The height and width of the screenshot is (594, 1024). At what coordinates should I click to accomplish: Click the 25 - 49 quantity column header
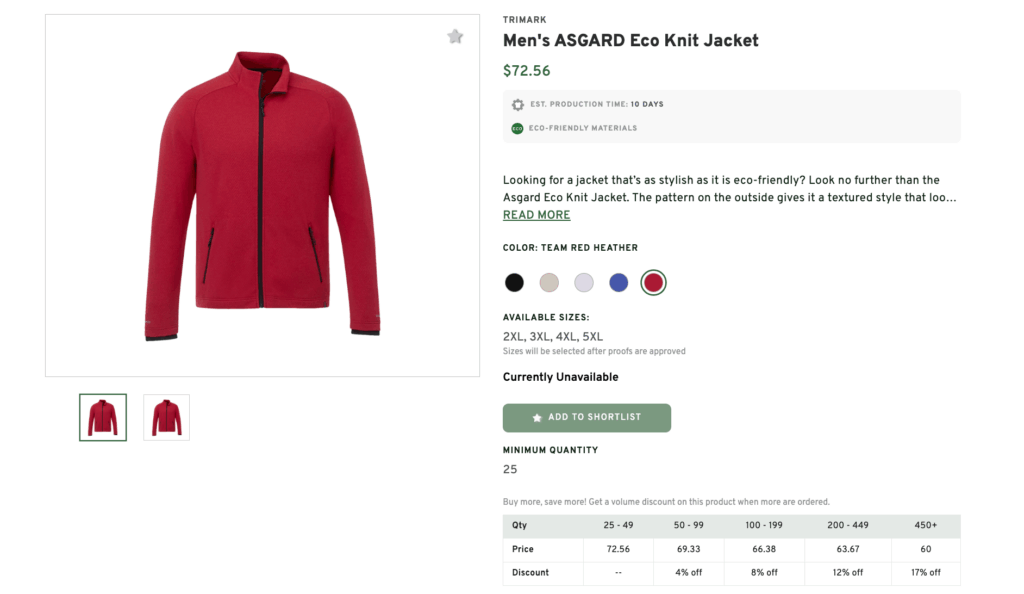(x=618, y=525)
